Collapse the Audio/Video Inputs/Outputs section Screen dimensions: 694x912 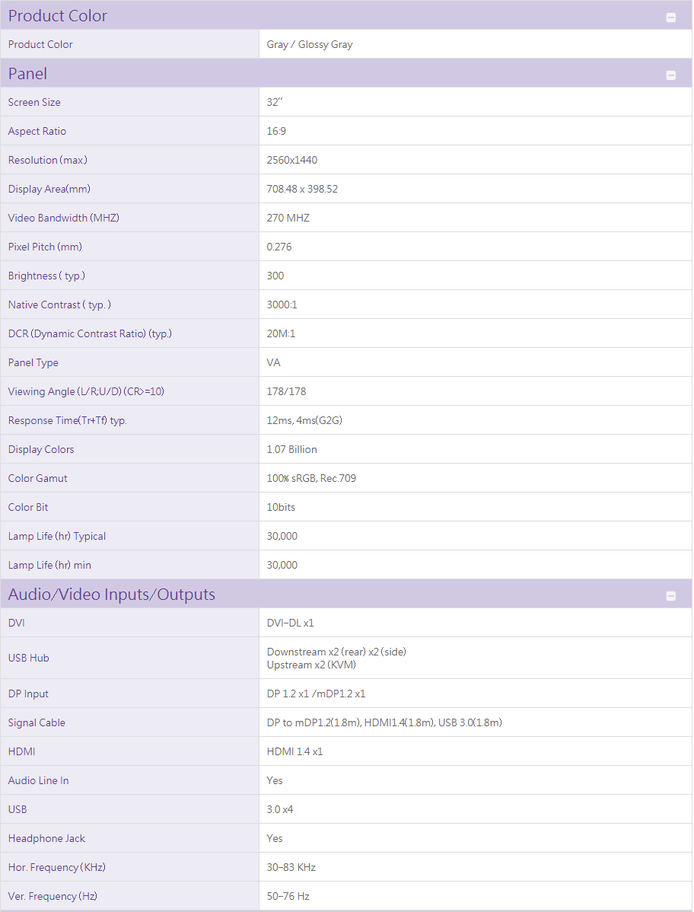(x=671, y=596)
